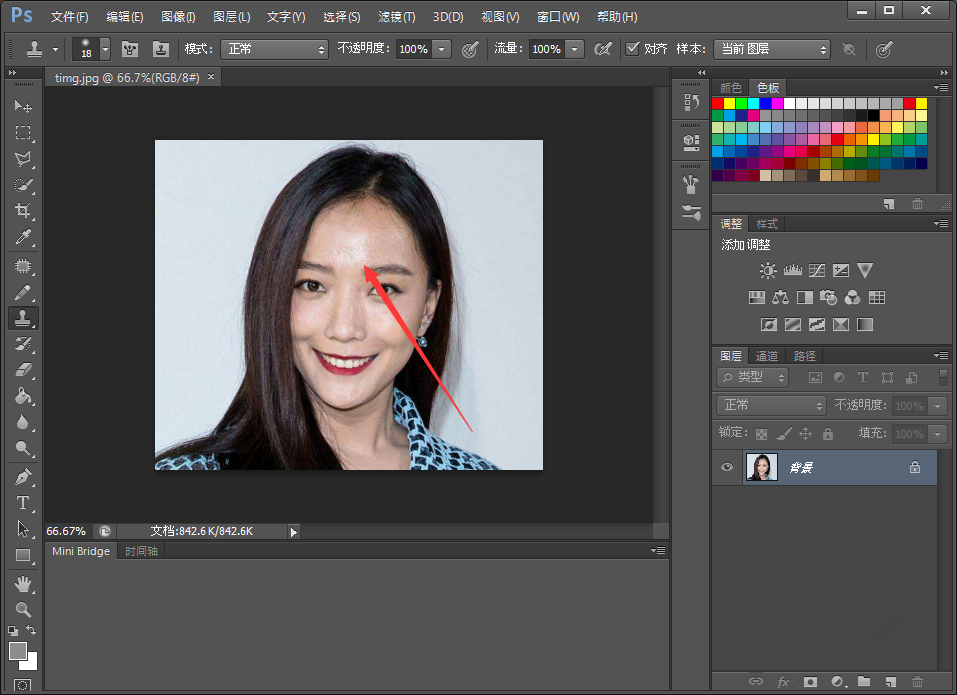Select the Pen tool
This screenshot has width=957, height=695.
[x=23, y=477]
